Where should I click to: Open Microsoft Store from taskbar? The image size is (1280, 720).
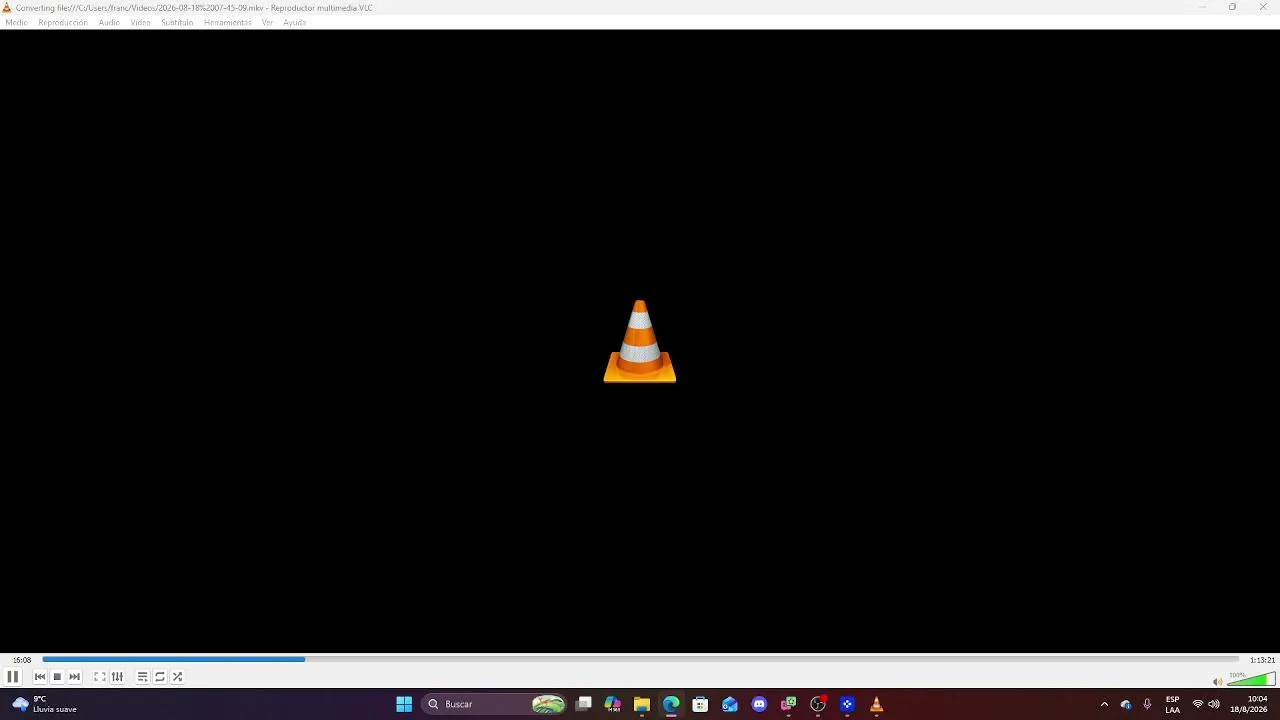pos(700,704)
